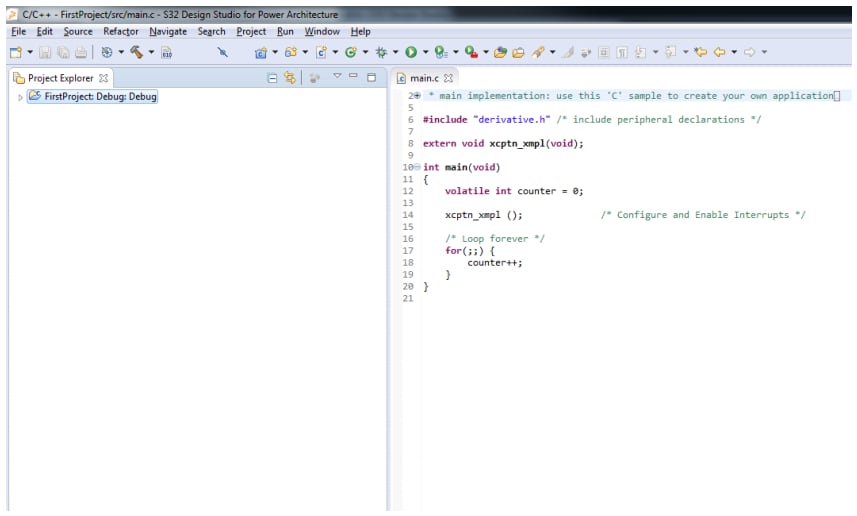The image size is (857, 516).
Task: Click Collapse All in Project Explorer
Action: 274,78
